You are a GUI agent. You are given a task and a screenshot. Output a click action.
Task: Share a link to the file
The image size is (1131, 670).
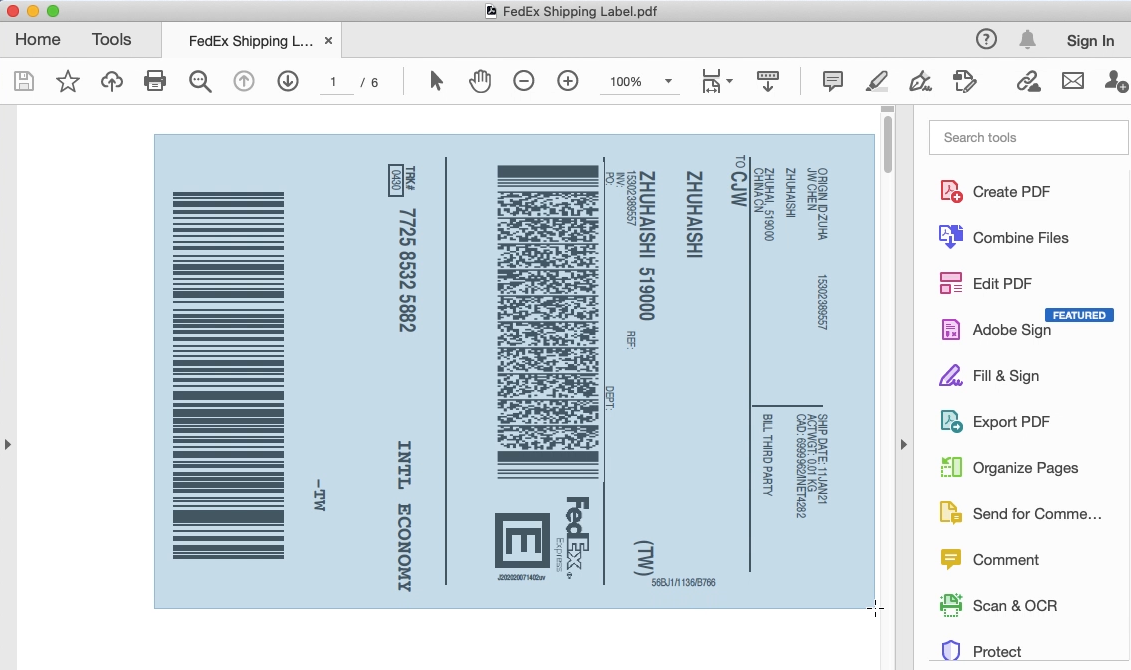tap(1029, 81)
